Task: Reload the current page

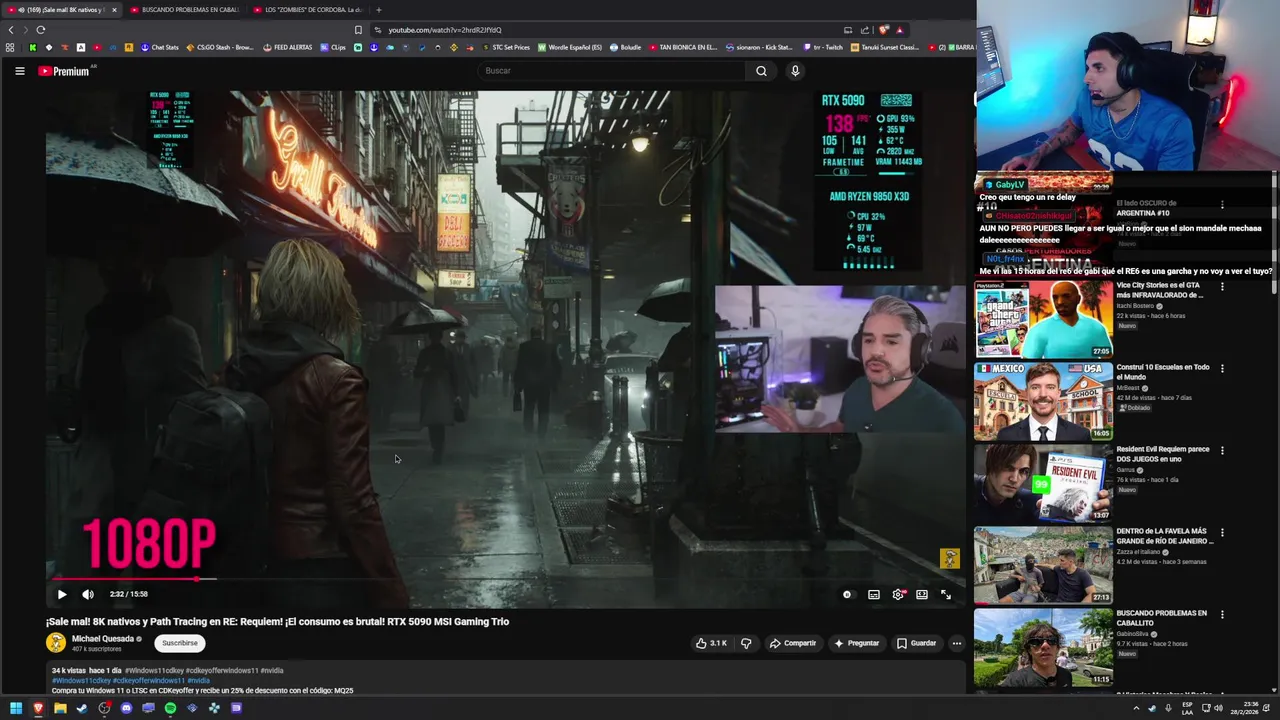Action: pyautogui.click(x=41, y=30)
